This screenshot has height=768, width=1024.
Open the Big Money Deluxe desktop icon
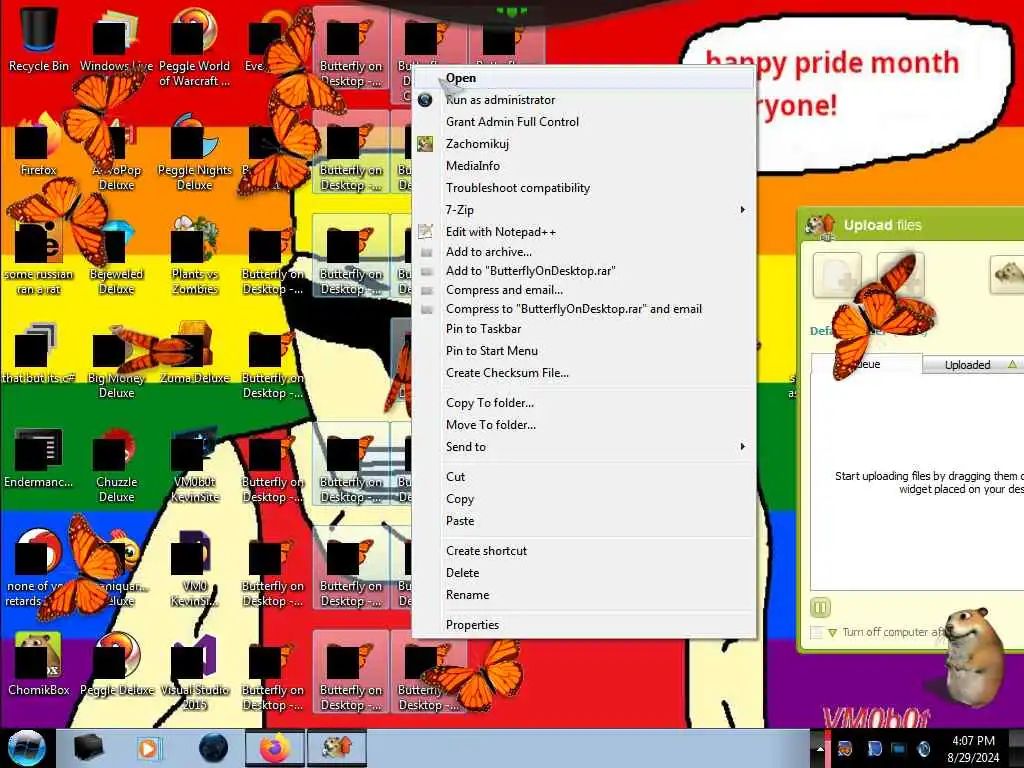(x=116, y=360)
